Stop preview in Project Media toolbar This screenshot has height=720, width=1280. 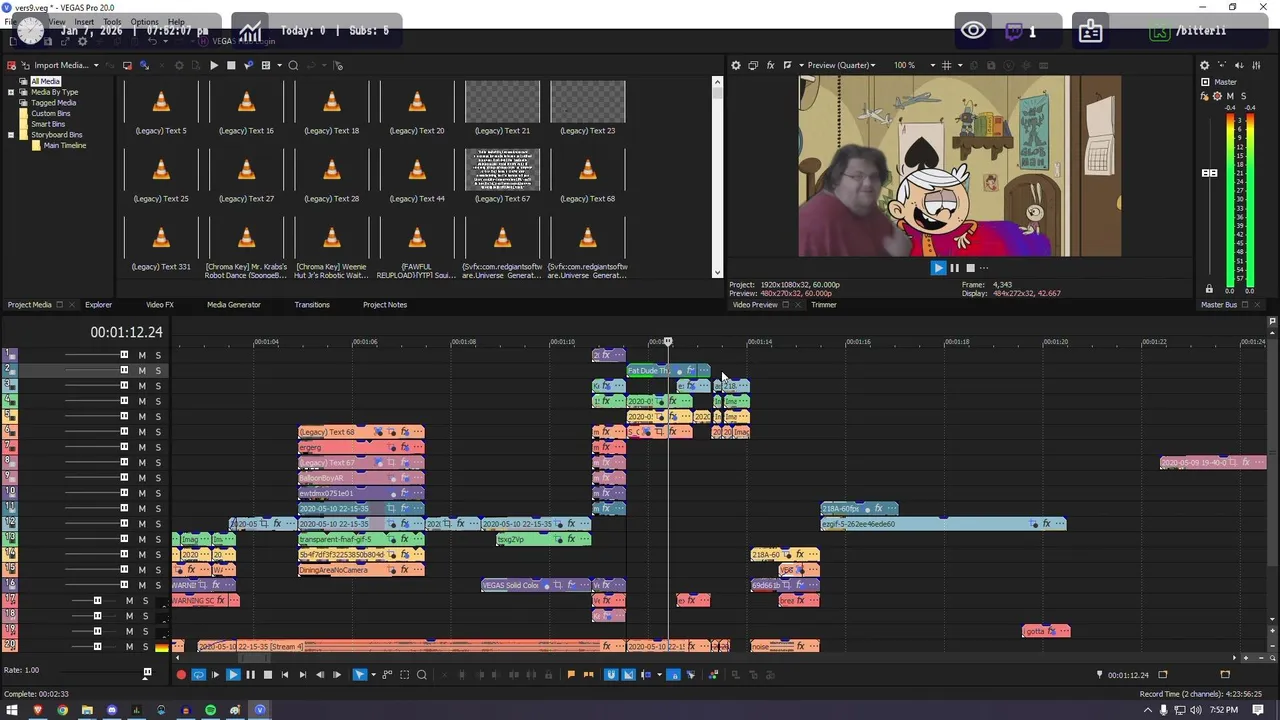[231, 65]
